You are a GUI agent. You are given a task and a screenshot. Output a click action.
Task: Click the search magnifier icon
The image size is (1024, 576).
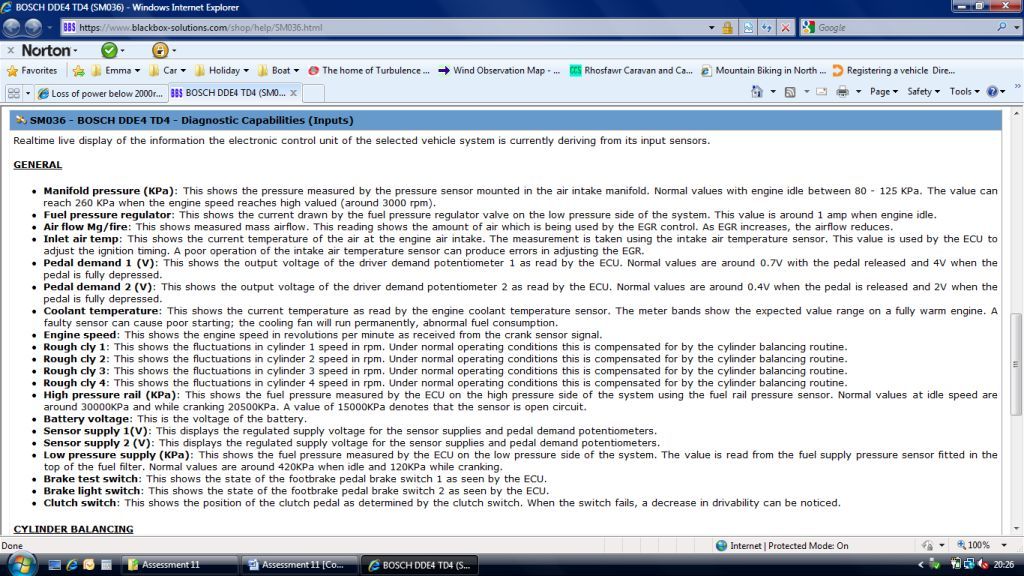[1002, 27]
